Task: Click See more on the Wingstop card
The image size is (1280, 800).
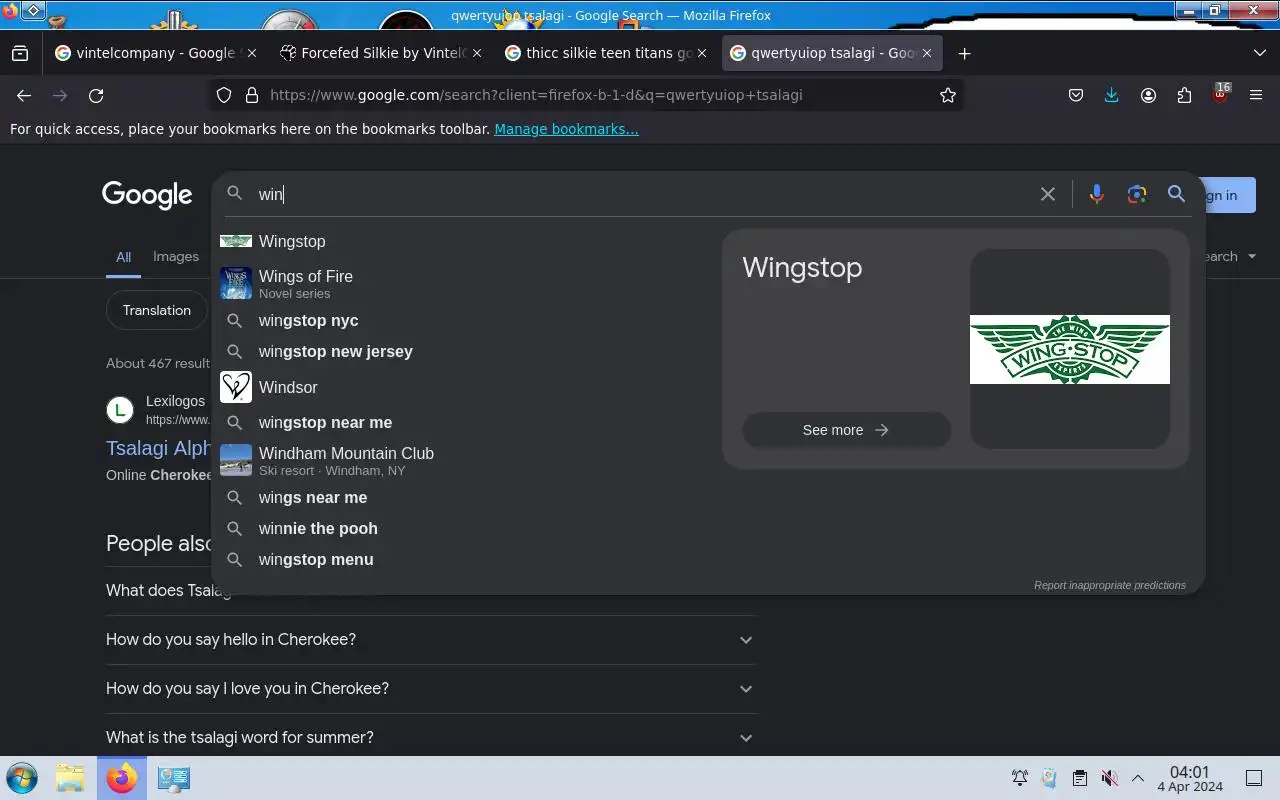Action: pos(846,430)
